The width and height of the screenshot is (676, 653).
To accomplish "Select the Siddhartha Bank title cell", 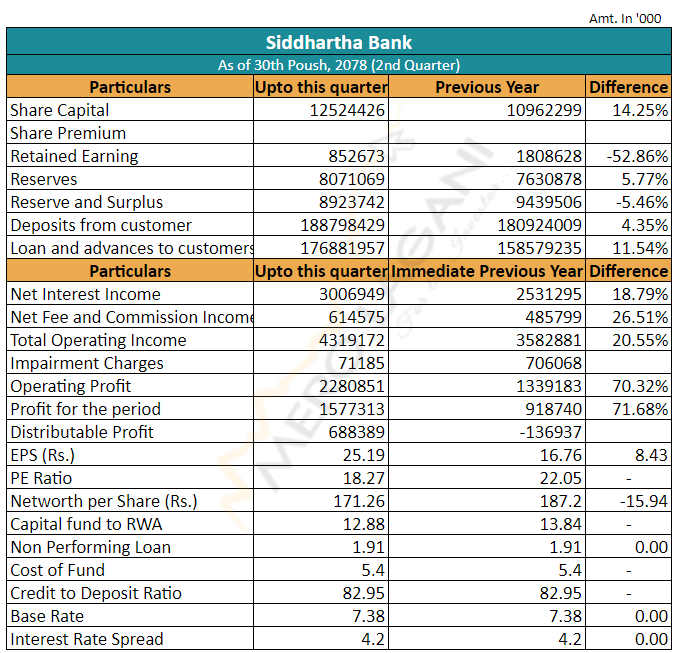I will 339,42.
